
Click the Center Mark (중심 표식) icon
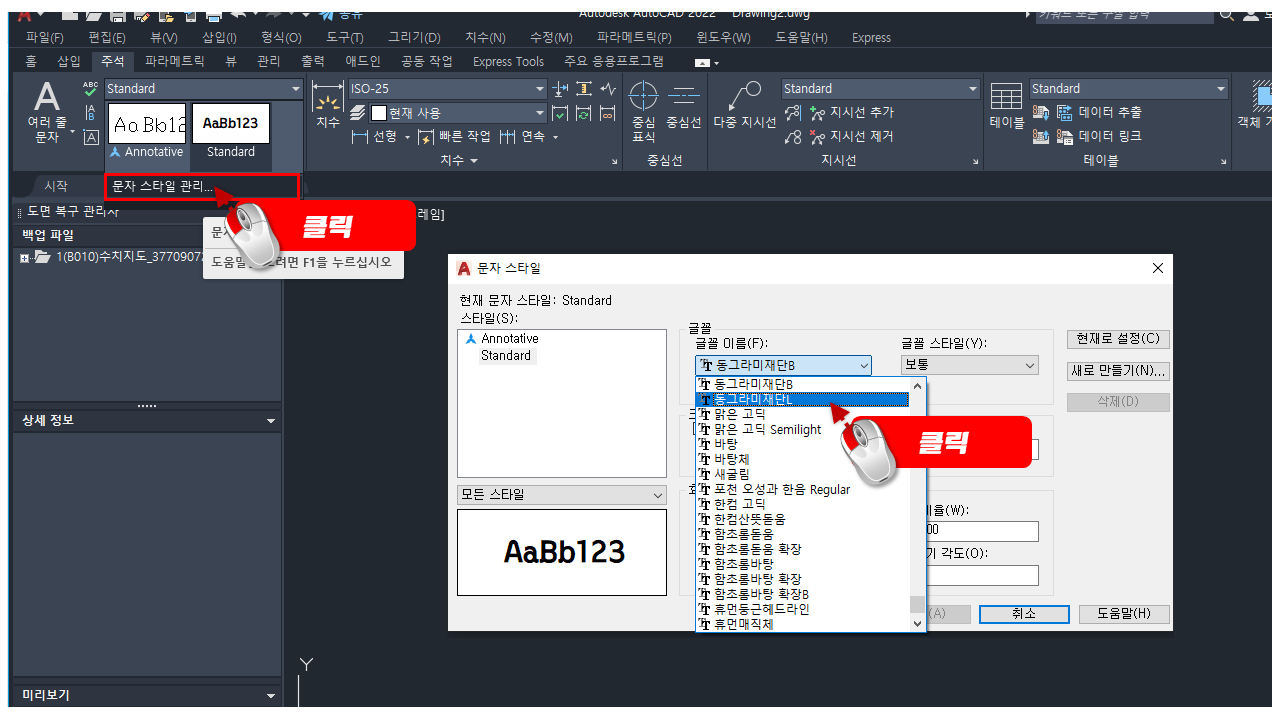[643, 112]
